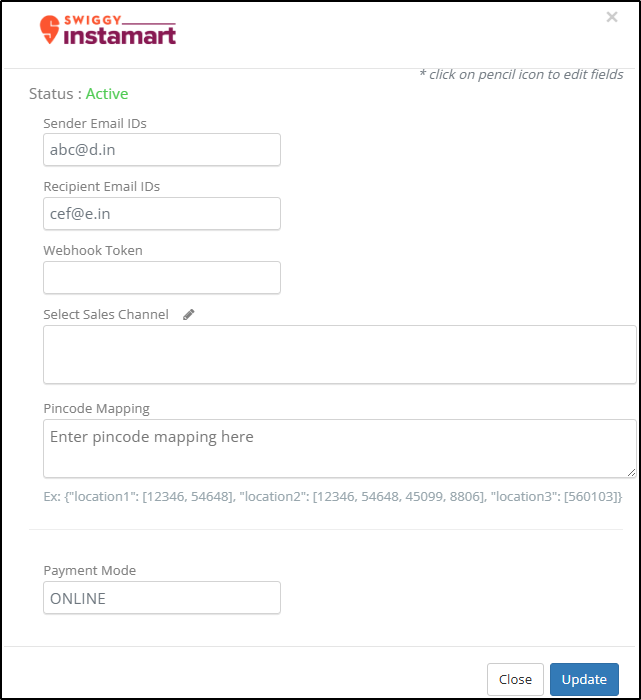Click inside the Pincode Mapping text area
Screen dimensions: 641x700
click(339, 448)
